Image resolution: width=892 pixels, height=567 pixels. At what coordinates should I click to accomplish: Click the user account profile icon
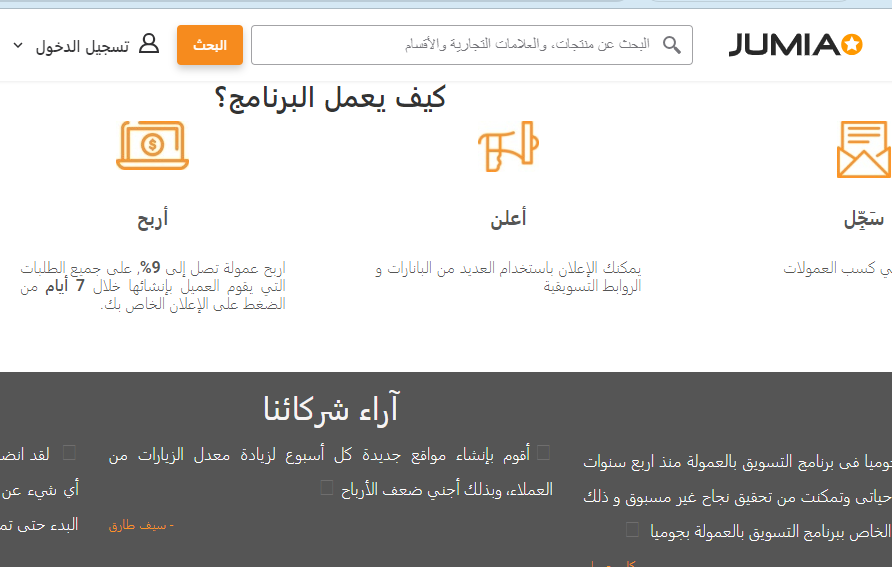149,45
